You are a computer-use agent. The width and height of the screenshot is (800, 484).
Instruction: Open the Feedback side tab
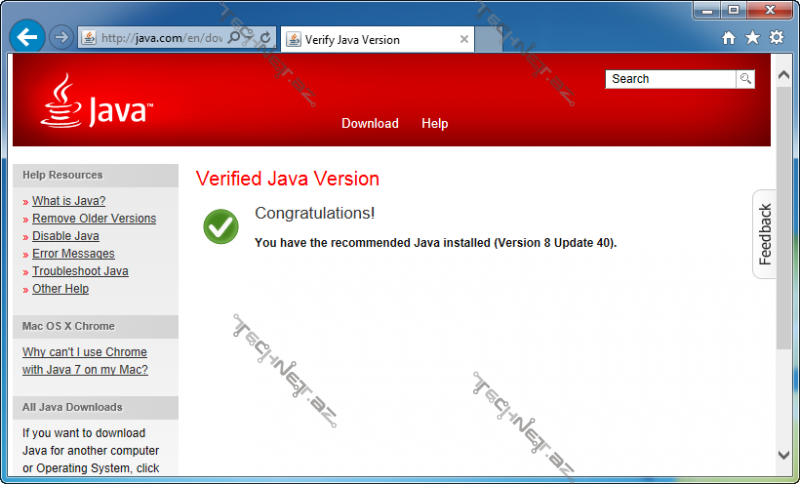(764, 234)
